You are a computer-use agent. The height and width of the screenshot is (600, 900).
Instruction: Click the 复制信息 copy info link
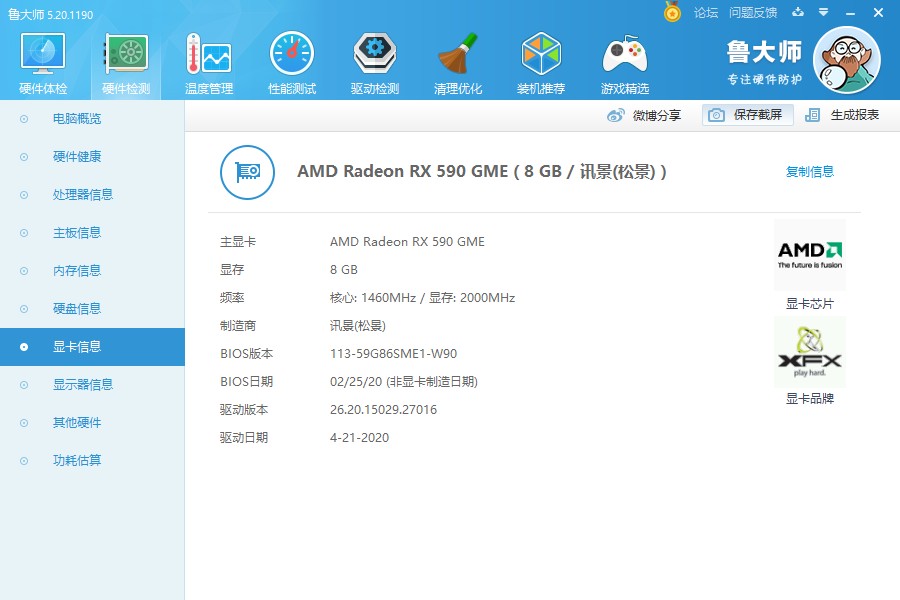[810, 171]
